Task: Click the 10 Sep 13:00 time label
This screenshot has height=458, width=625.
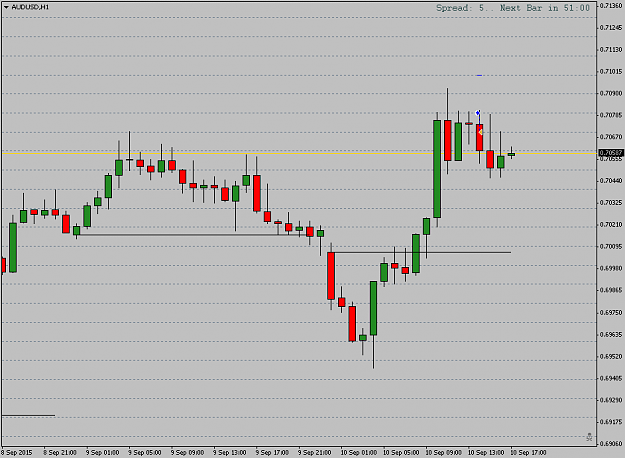Action: point(486,453)
